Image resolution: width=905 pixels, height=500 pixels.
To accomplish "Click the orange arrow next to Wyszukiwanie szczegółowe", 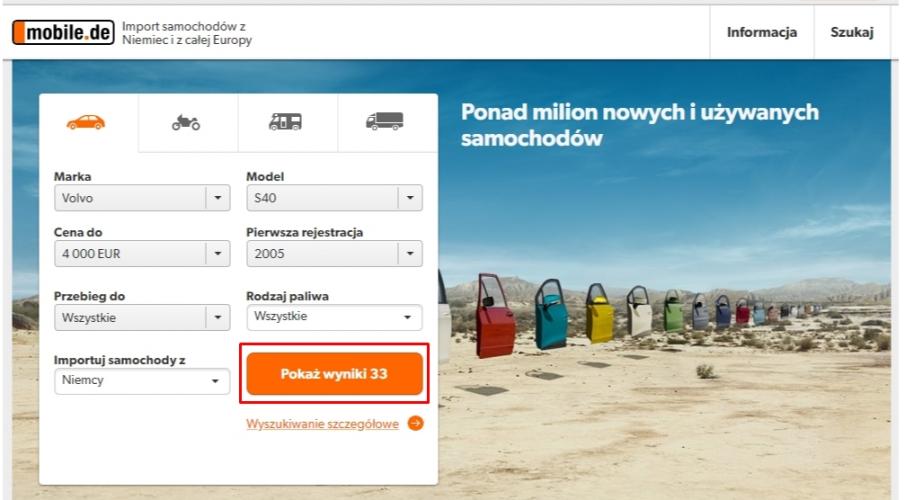I will 415,424.
